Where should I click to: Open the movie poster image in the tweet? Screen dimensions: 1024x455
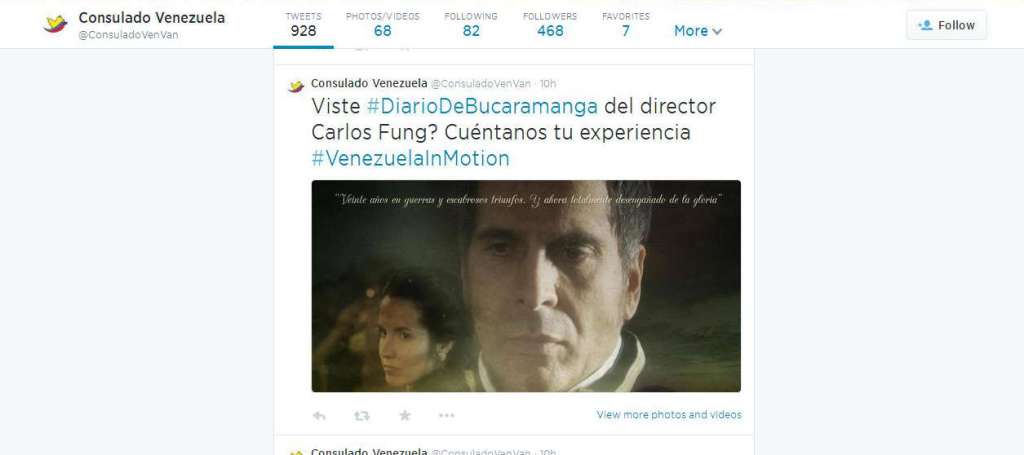point(526,286)
